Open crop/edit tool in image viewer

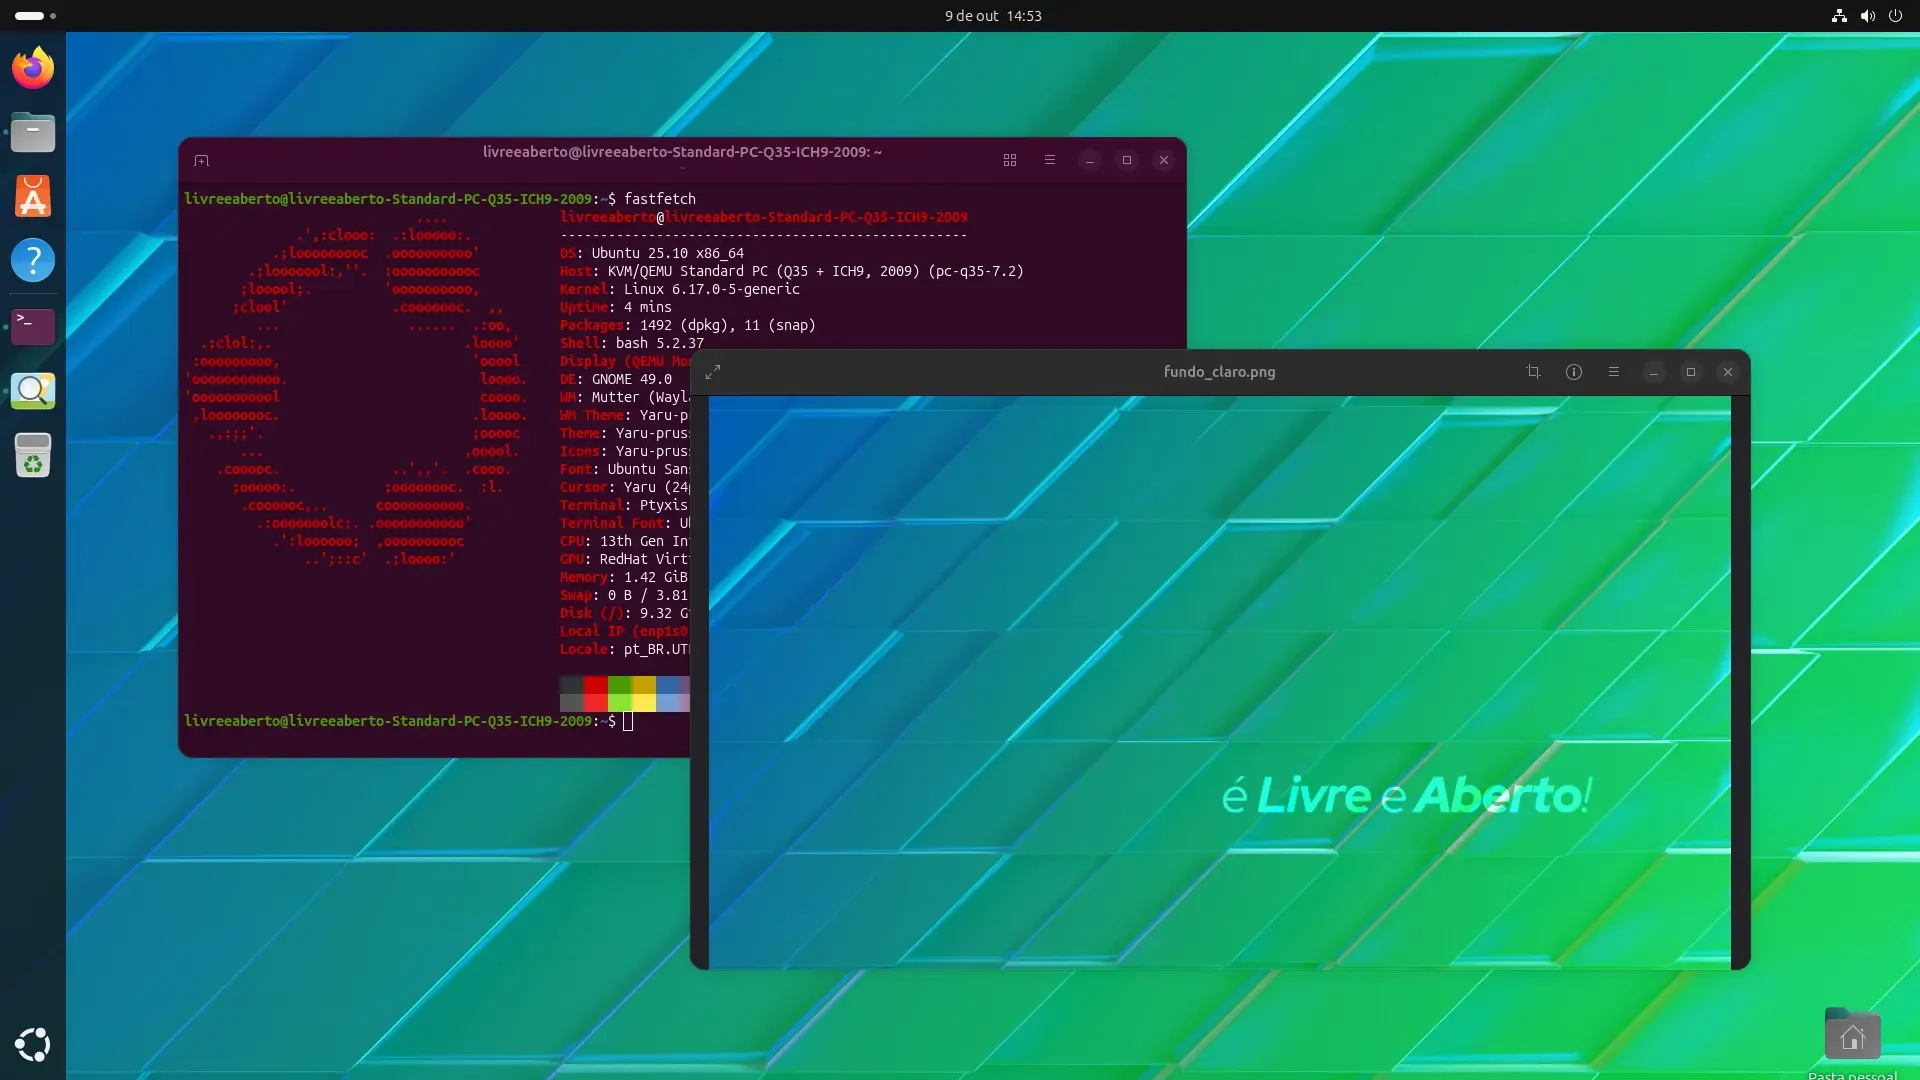pyautogui.click(x=1533, y=372)
